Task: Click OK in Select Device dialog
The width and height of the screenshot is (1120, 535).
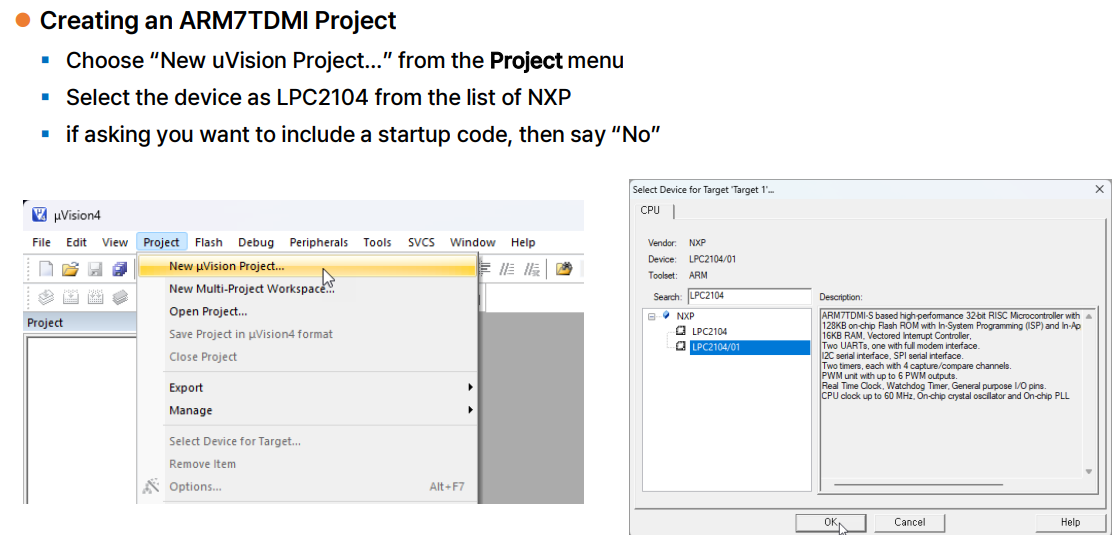Action: (x=831, y=522)
